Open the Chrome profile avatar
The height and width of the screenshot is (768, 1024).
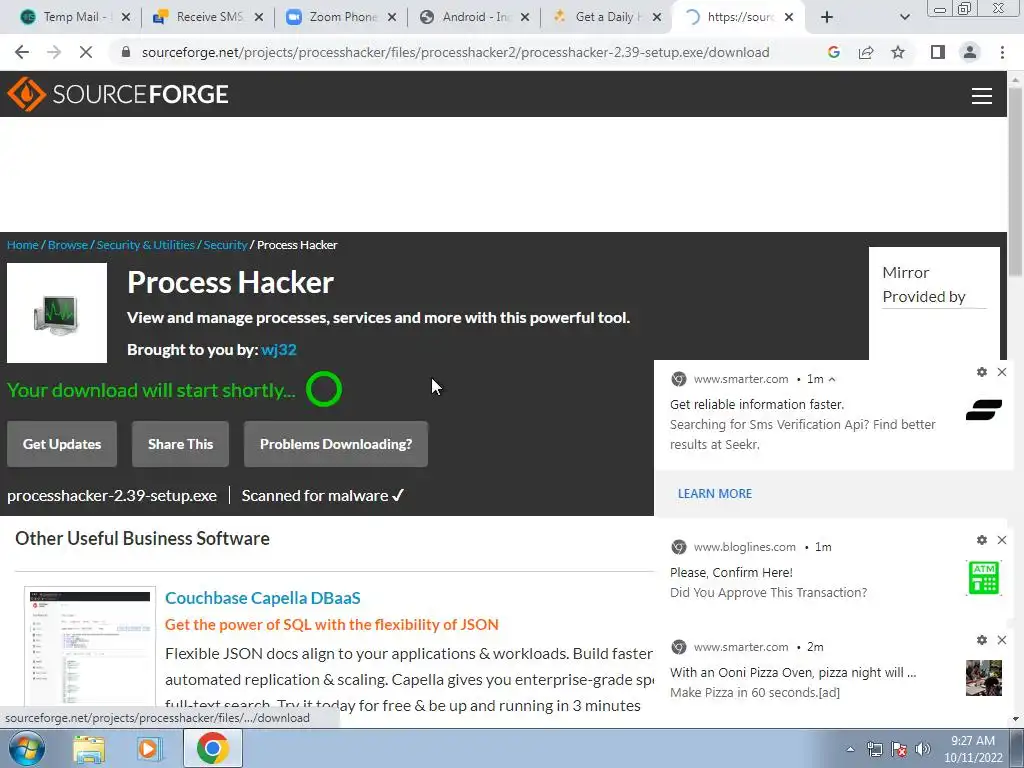(x=970, y=52)
